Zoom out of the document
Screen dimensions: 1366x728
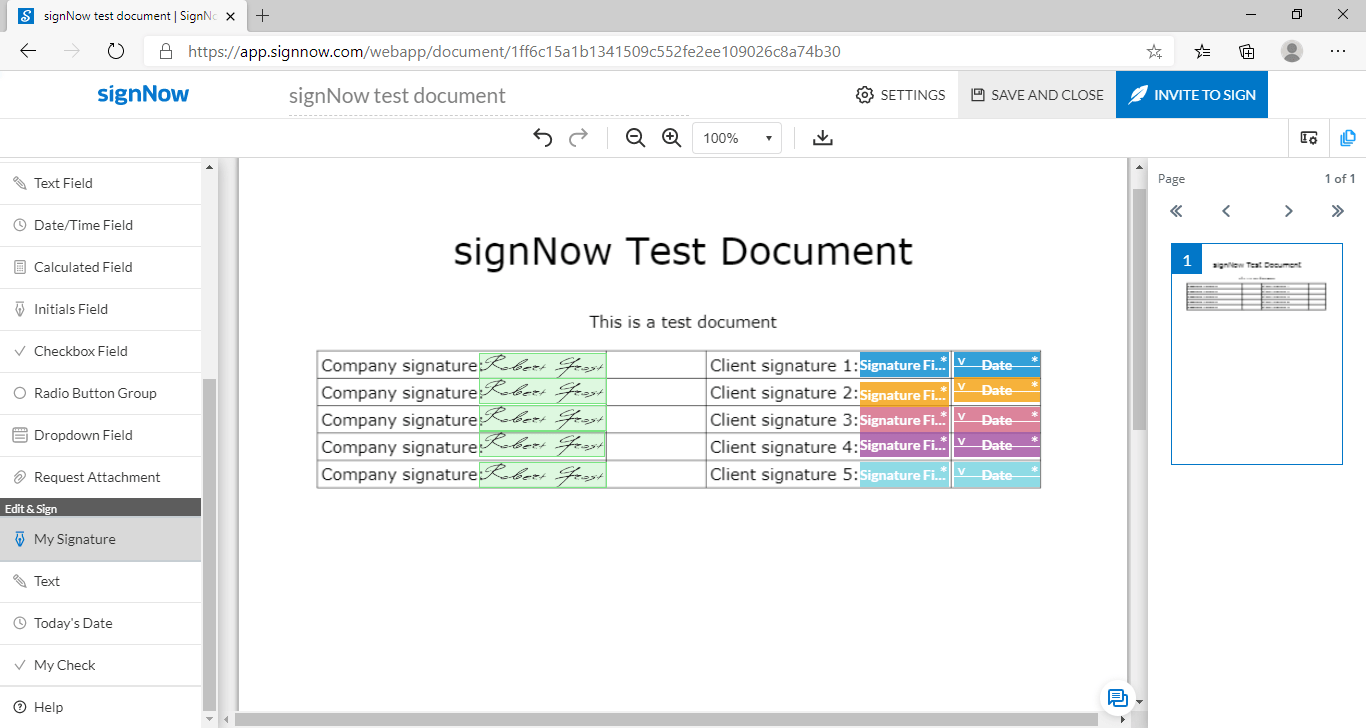(x=635, y=138)
